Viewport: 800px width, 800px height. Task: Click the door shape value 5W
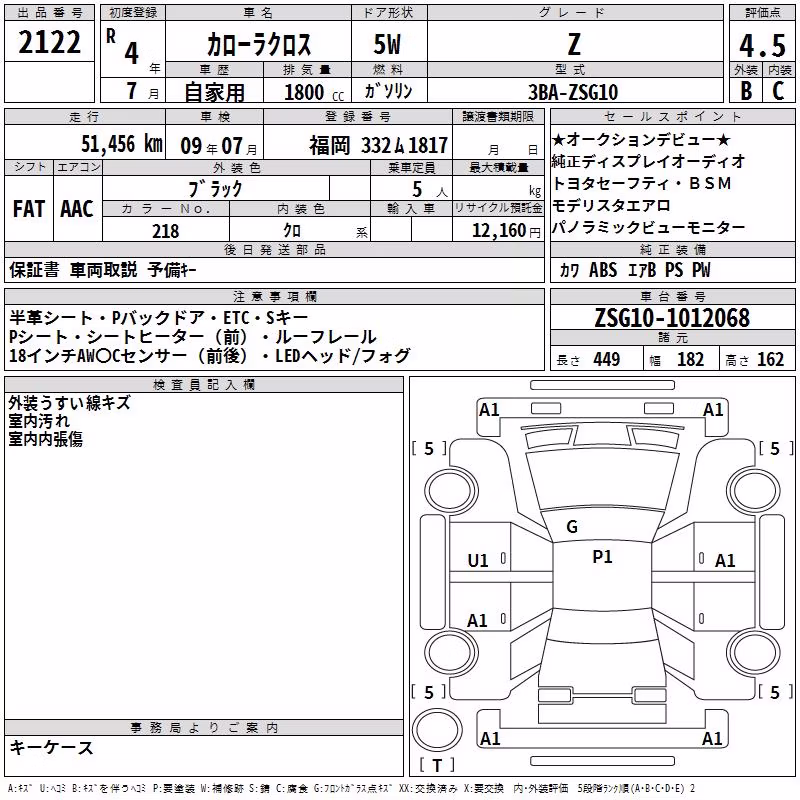(x=387, y=44)
